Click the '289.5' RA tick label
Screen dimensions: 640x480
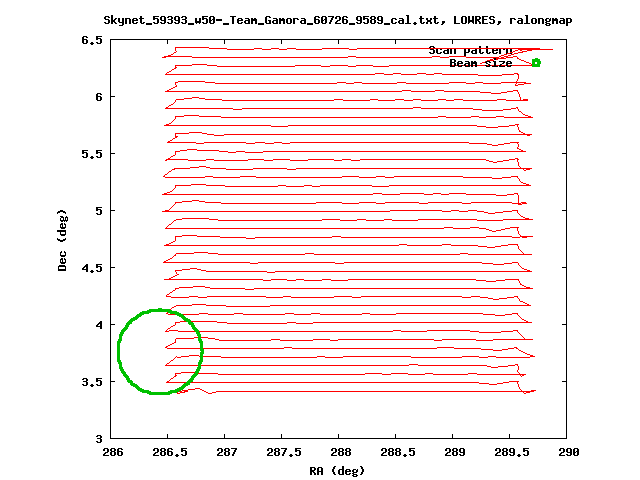tap(512, 452)
